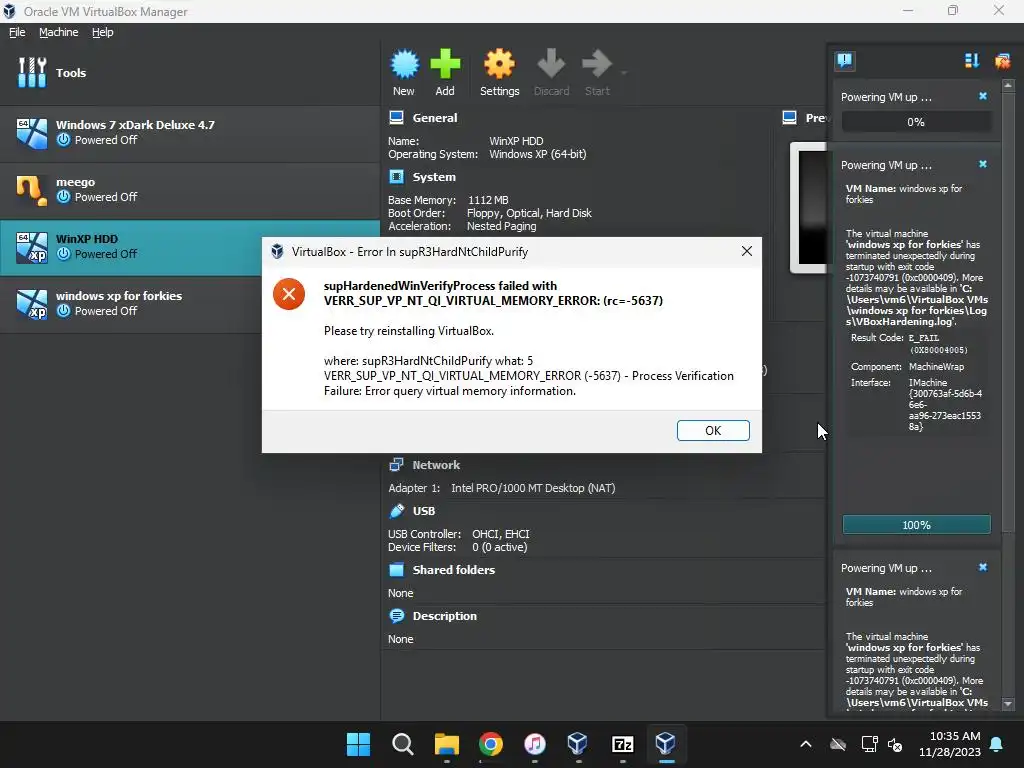Open Google Chrome from taskbar

coord(490,744)
